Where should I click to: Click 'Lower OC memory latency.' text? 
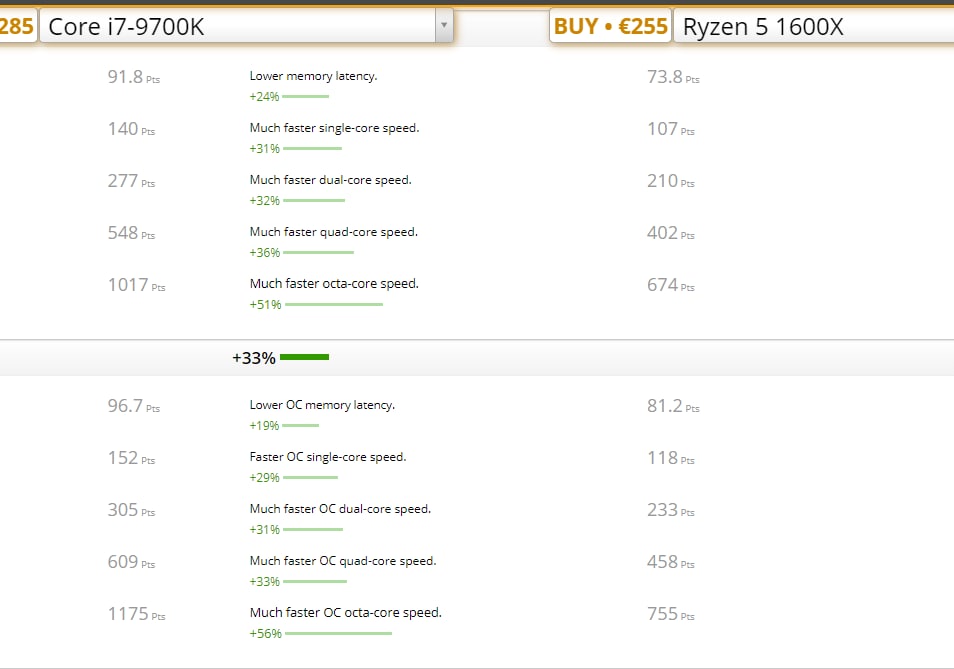point(322,405)
